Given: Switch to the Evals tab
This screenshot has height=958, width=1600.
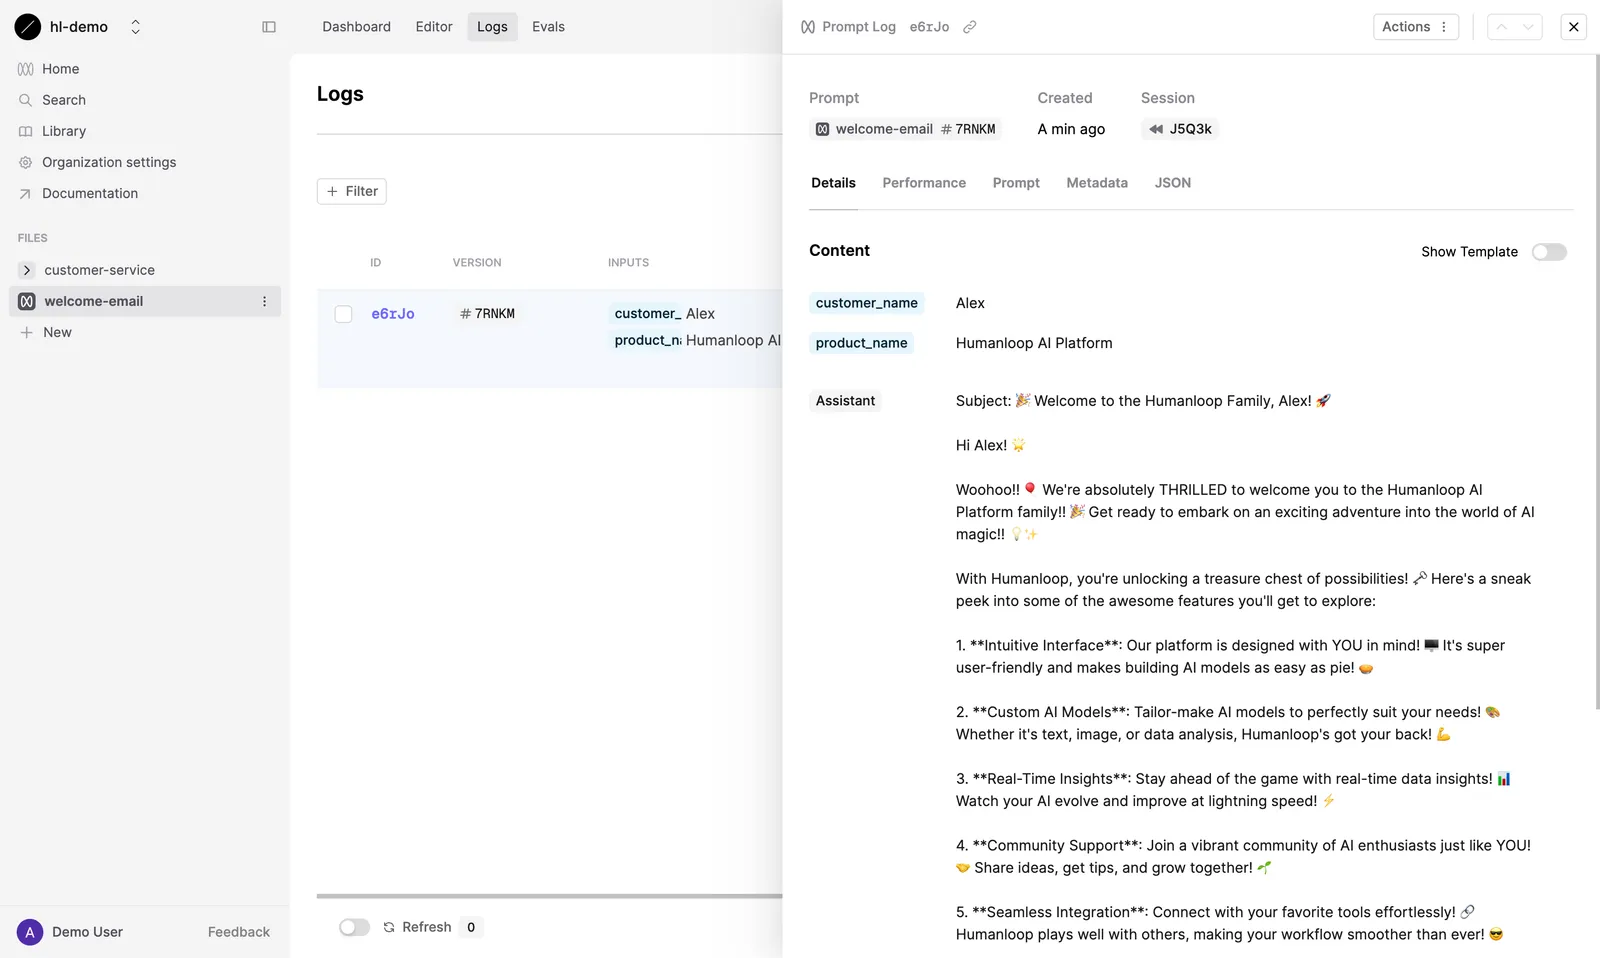Looking at the screenshot, I should click(548, 27).
